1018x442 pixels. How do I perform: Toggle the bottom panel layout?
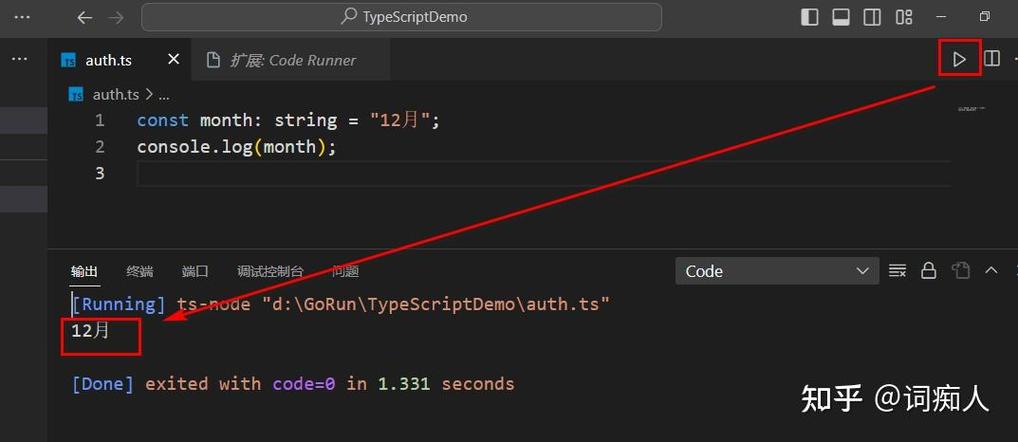click(841, 18)
